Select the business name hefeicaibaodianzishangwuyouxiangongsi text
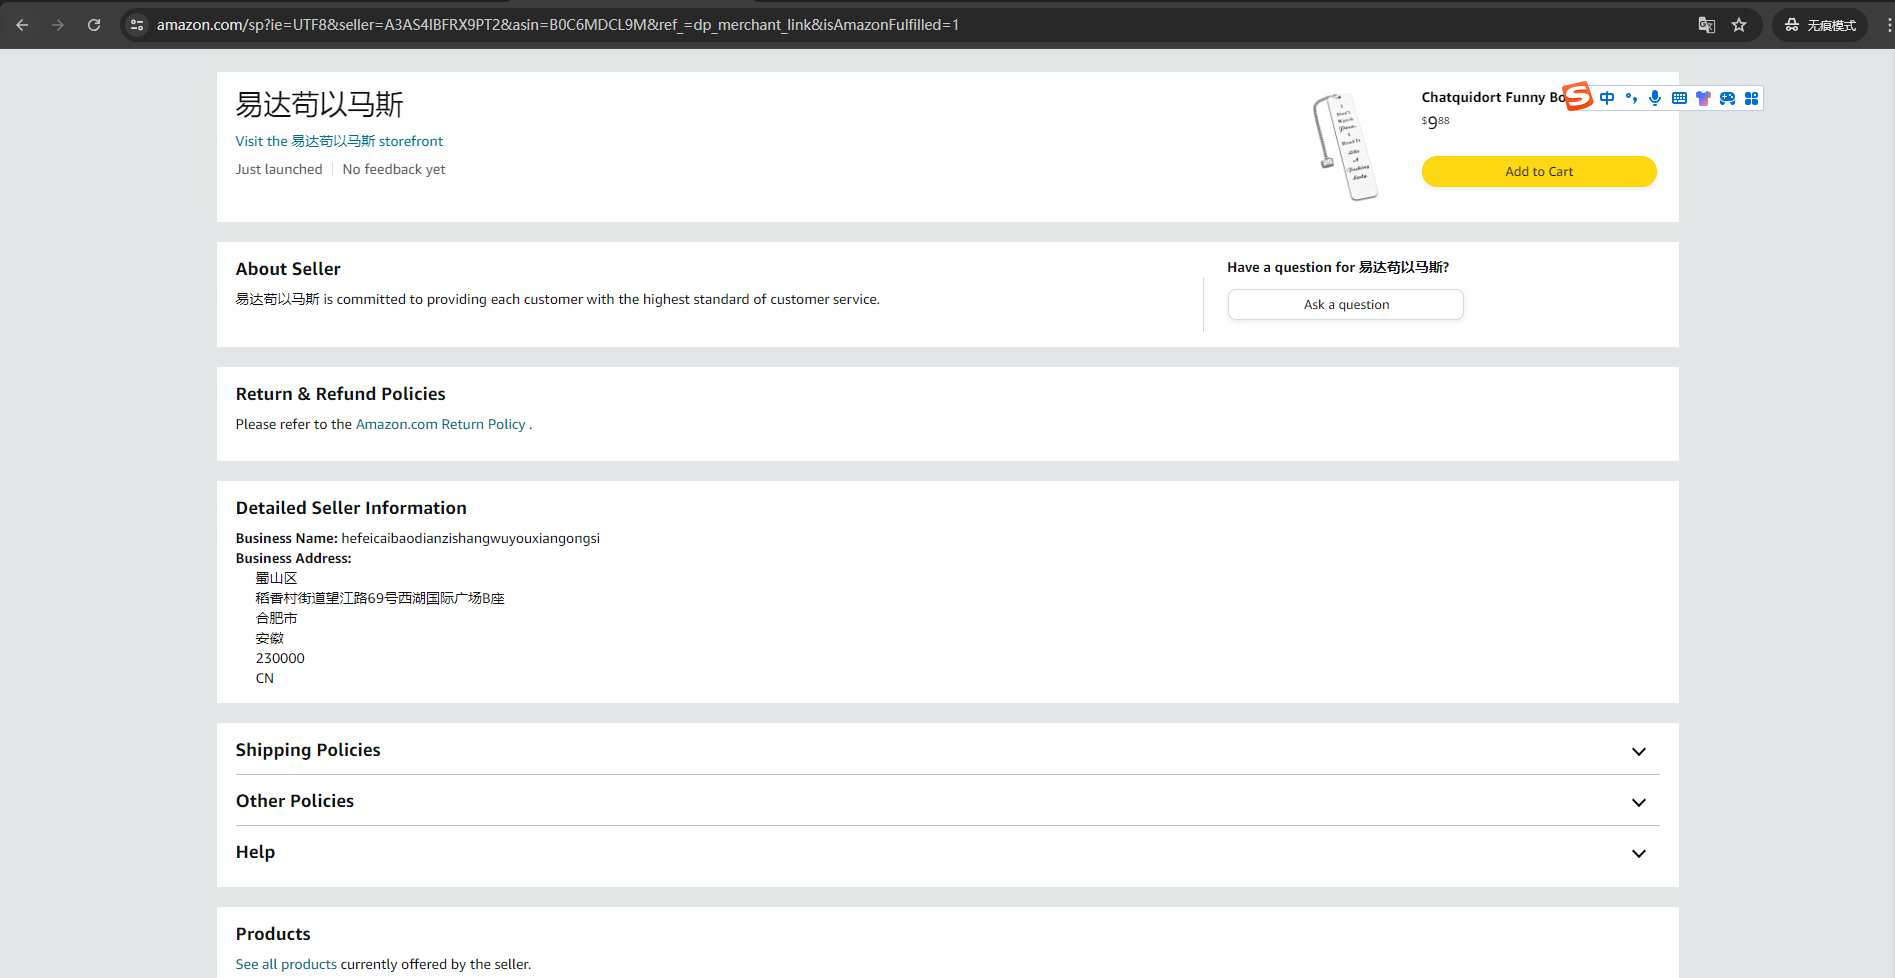The width and height of the screenshot is (1895, 978). (x=471, y=538)
